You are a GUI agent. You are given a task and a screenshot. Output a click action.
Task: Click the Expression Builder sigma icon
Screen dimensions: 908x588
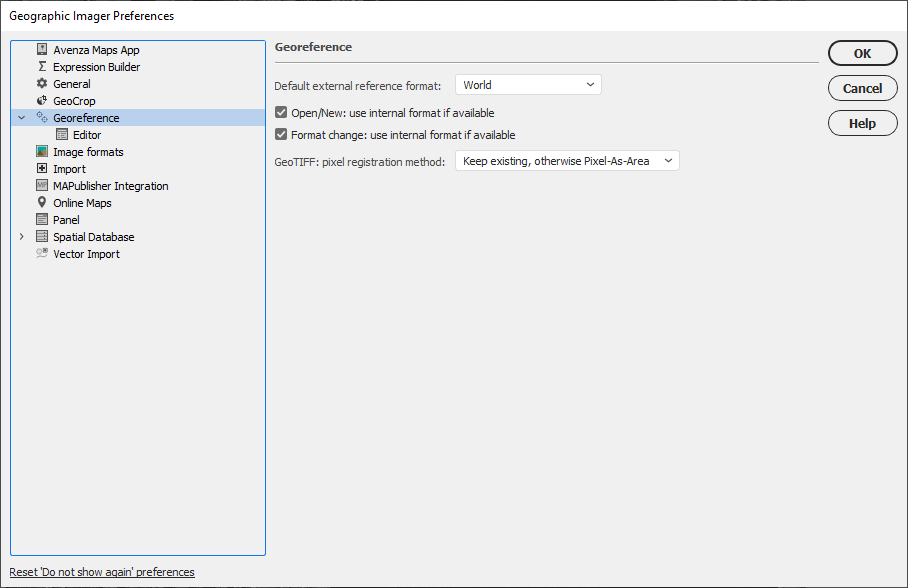pos(42,67)
